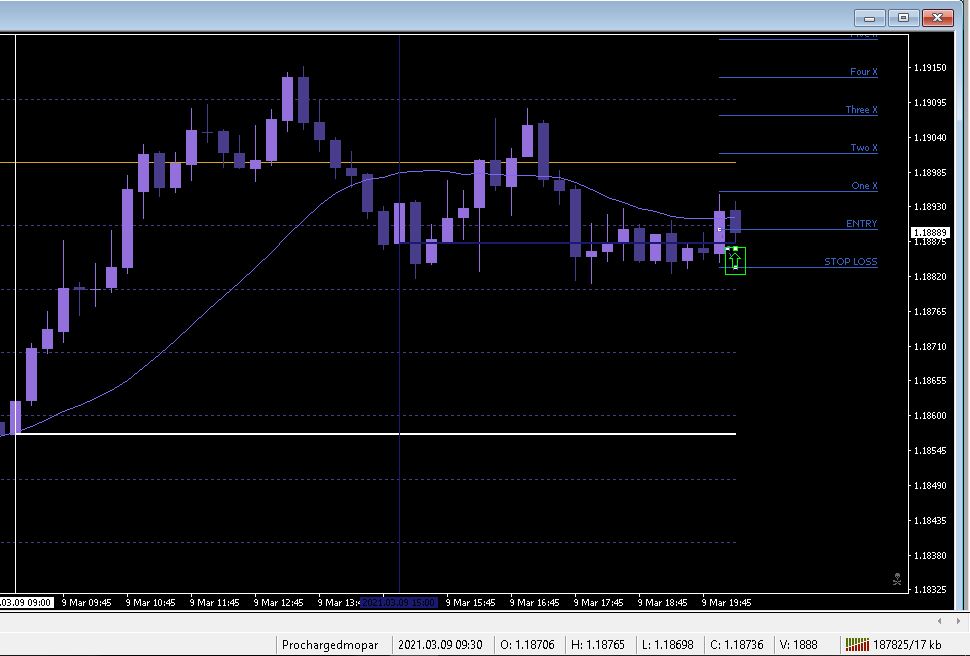Select the ENTRY line label
Screen dimensions: 970x656
tap(860, 223)
